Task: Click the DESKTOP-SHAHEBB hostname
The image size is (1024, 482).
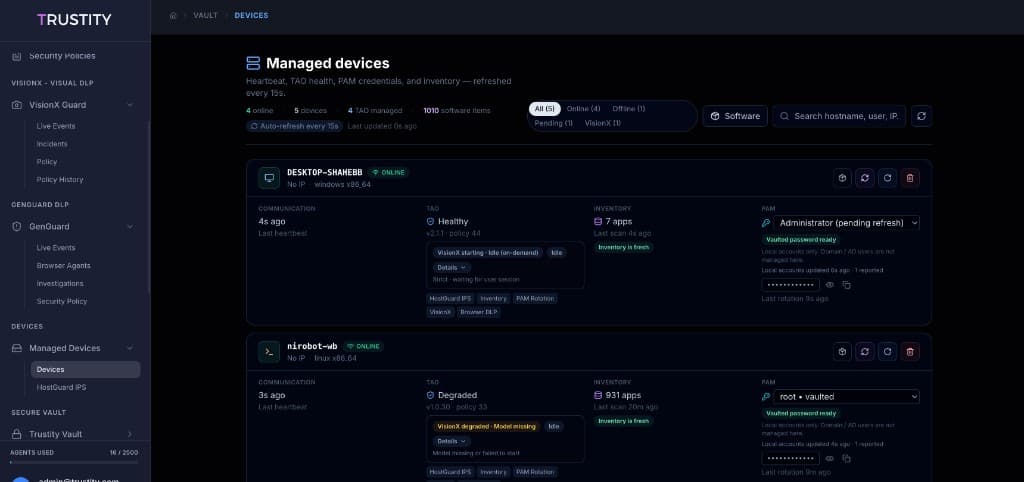Action: [325, 172]
